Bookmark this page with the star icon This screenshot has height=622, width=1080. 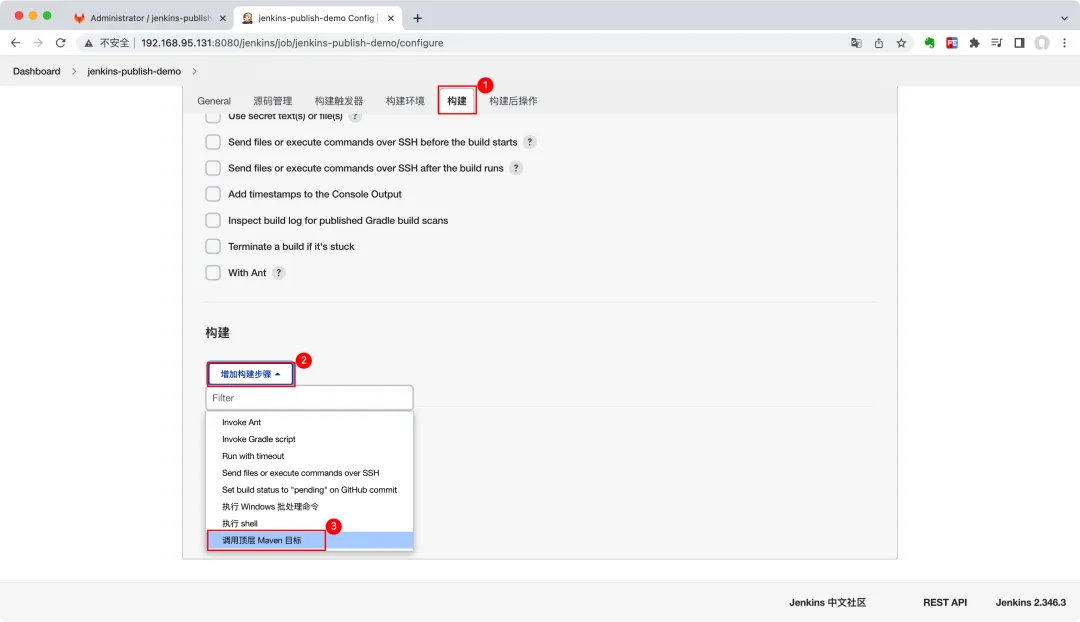(901, 43)
